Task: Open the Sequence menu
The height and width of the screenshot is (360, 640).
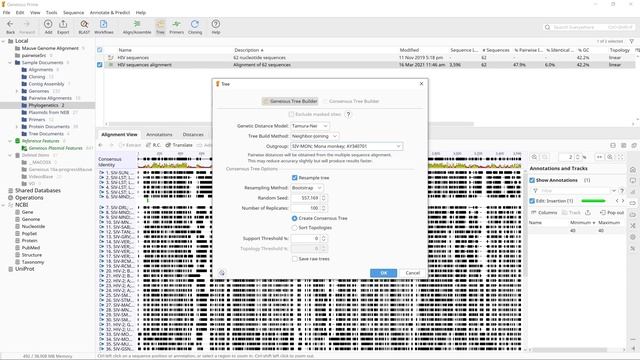Action: tap(73, 13)
